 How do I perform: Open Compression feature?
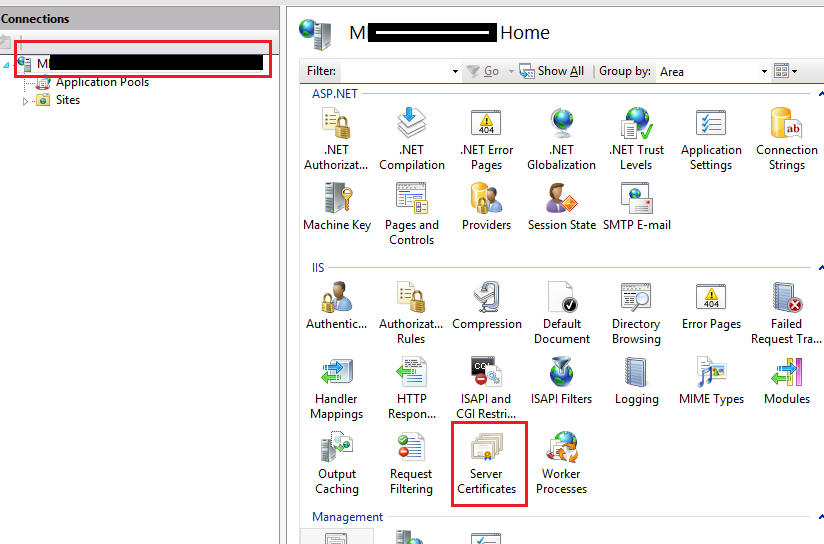pos(487,306)
